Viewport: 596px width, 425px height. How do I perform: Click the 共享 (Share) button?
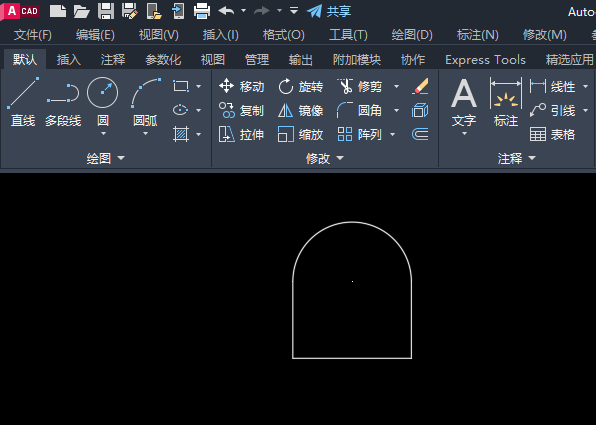[x=329, y=11]
